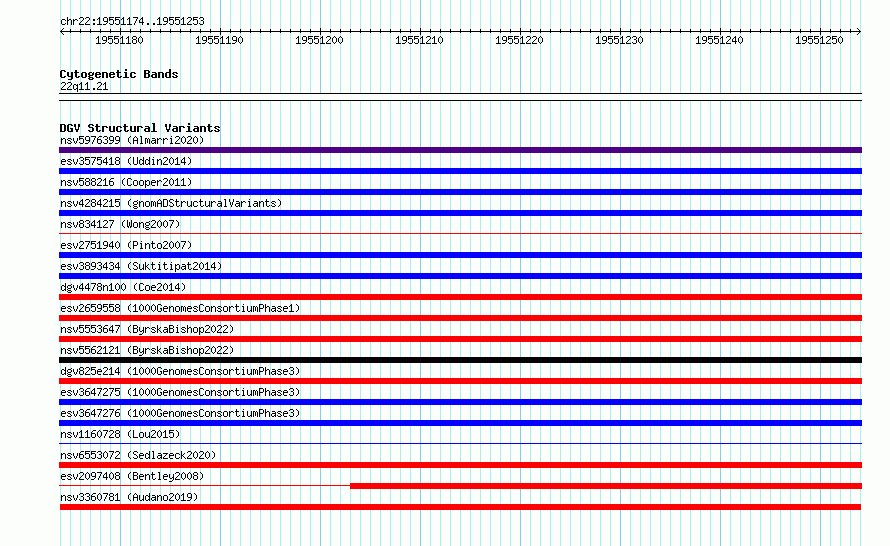
Task: Select the thick red esv2097408 Bentley2008 bar segment
Action: 606,486
